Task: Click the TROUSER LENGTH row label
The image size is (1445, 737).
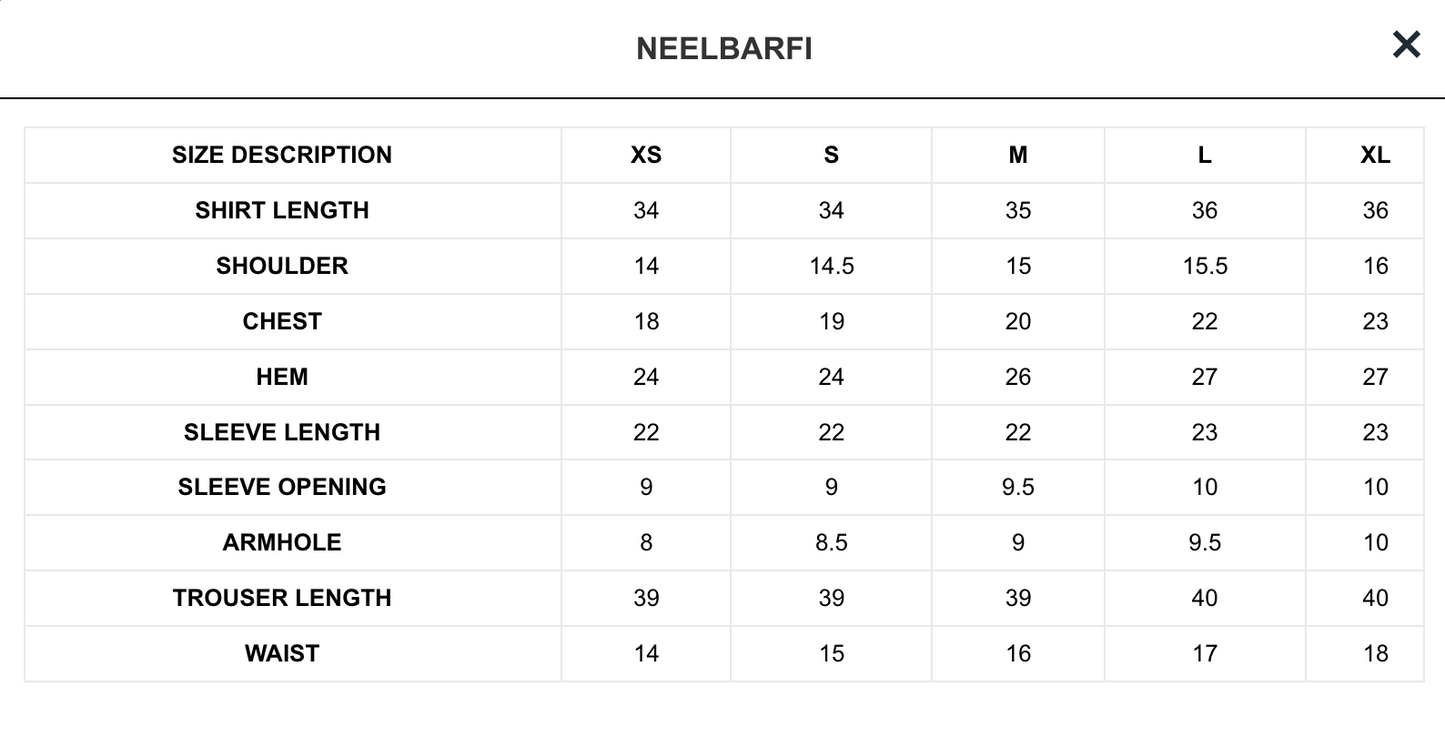Action: click(282, 598)
